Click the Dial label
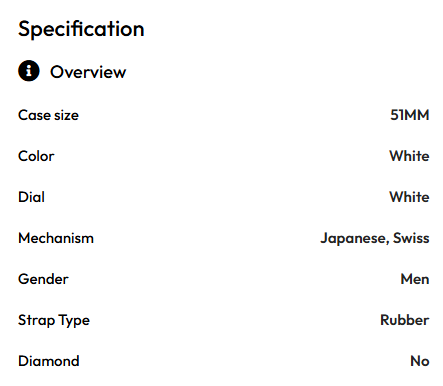This screenshot has width=443, height=386. tap(31, 197)
